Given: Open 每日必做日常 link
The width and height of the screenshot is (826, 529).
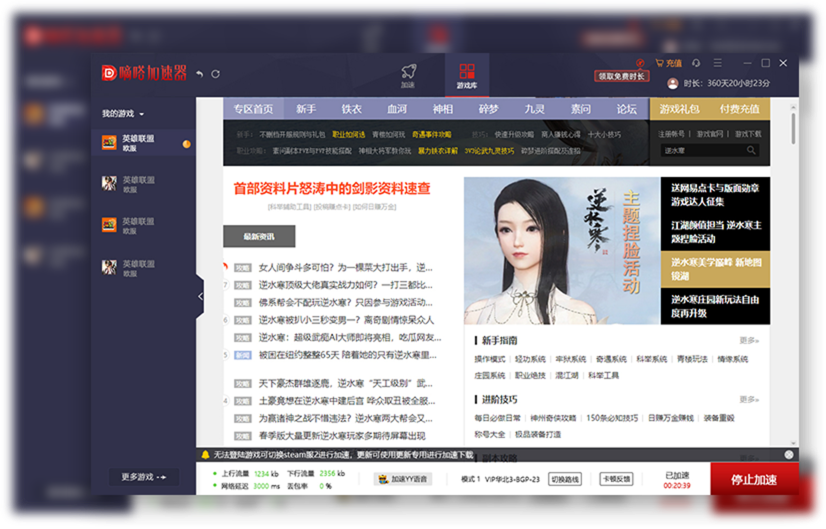Looking at the screenshot, I should 497,418.
